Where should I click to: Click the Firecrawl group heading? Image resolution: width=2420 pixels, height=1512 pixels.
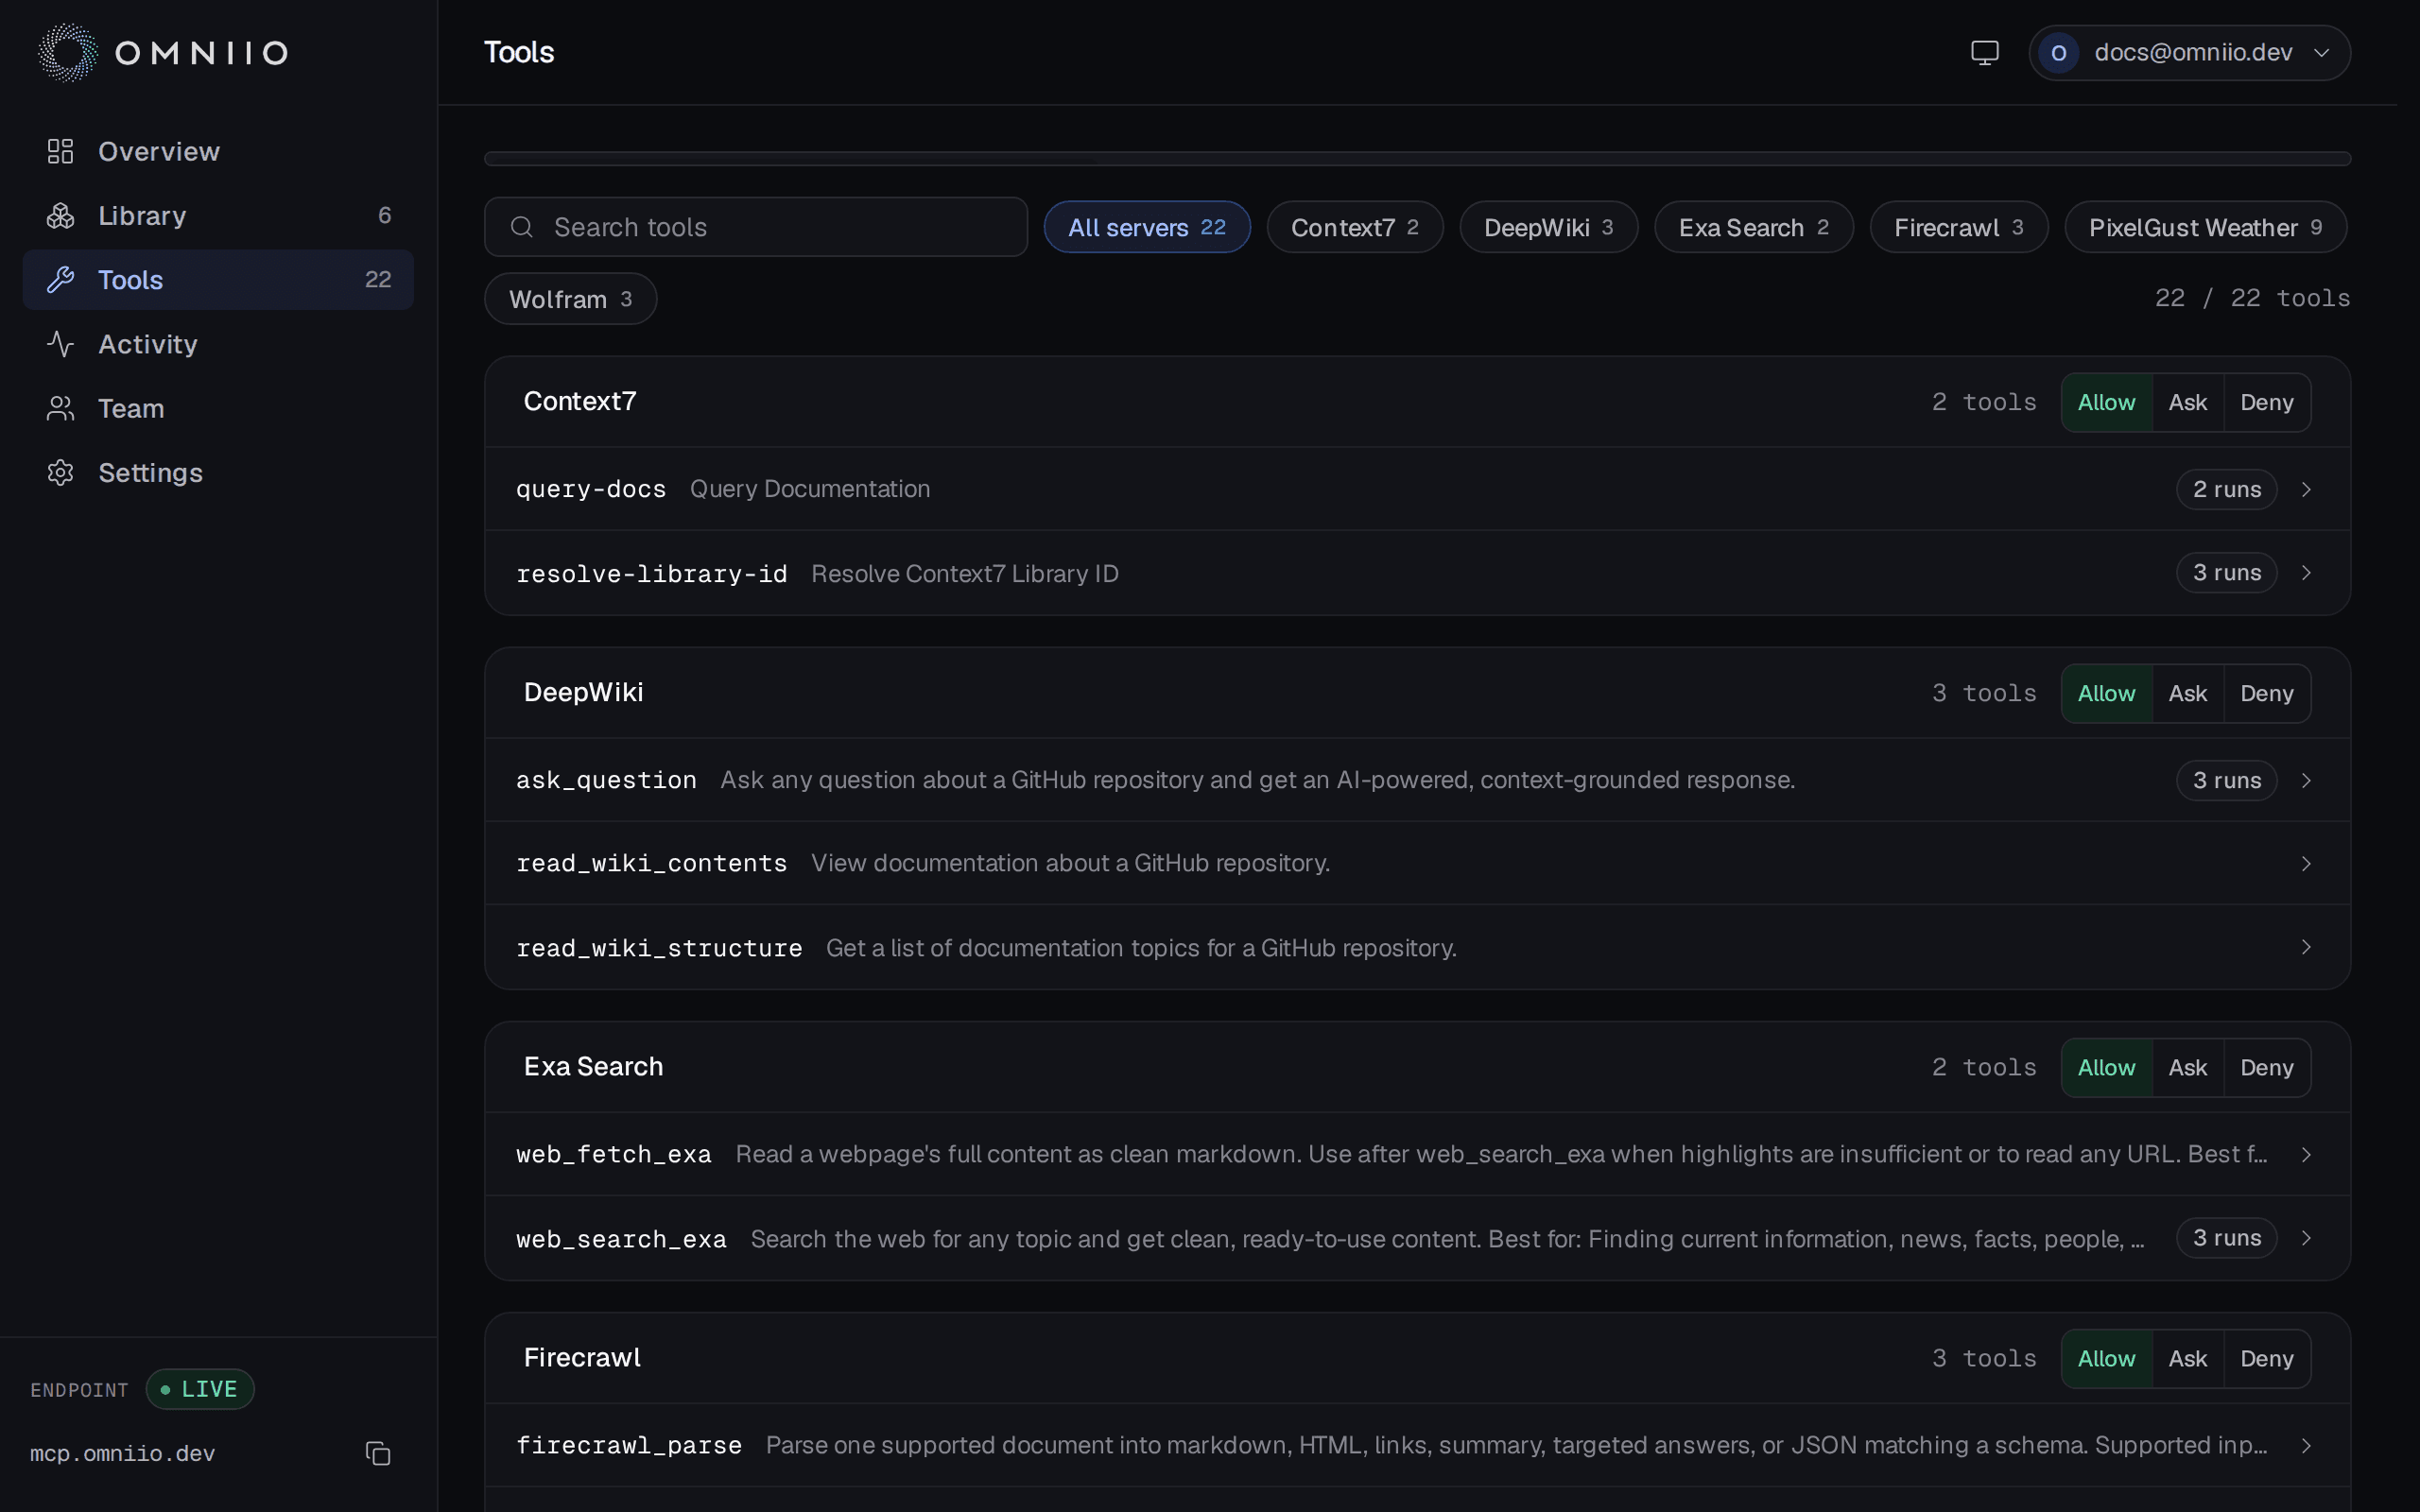point(582,1357)
